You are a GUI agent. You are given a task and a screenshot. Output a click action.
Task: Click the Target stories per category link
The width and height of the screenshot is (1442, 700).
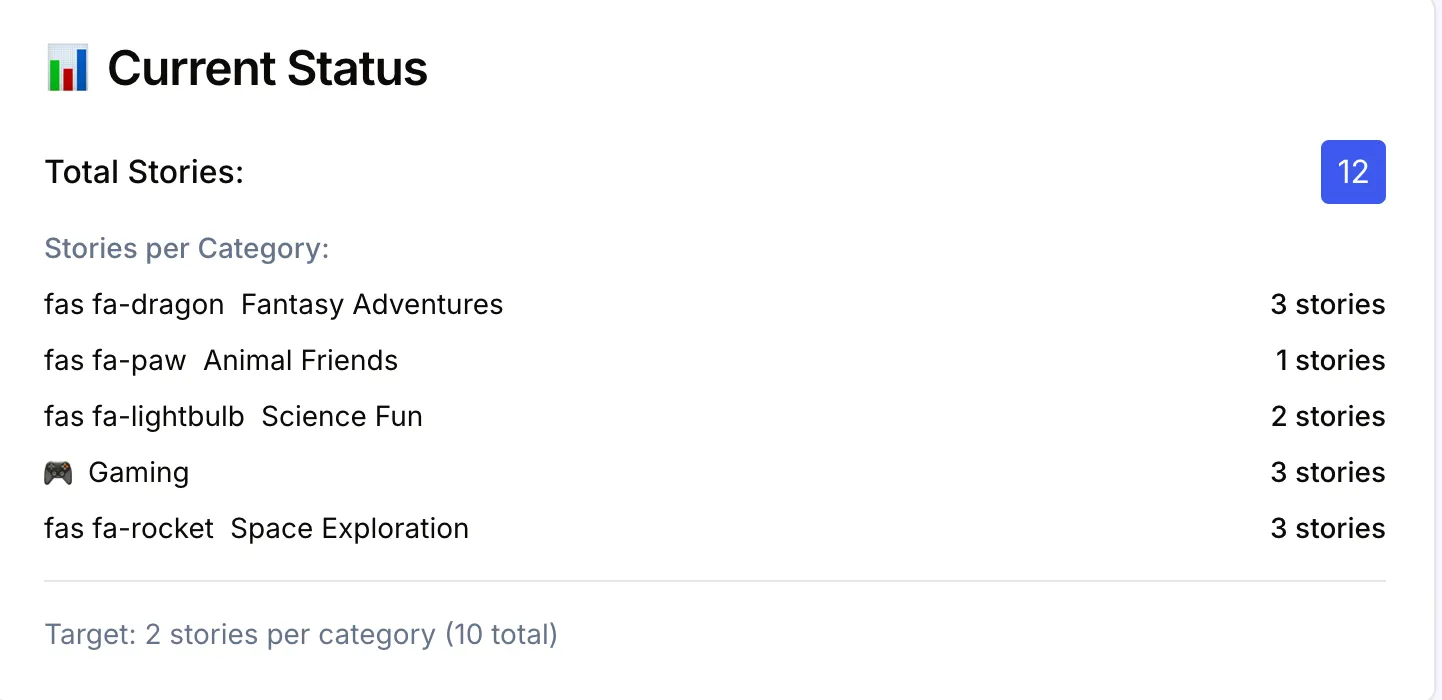coord(300,634)
